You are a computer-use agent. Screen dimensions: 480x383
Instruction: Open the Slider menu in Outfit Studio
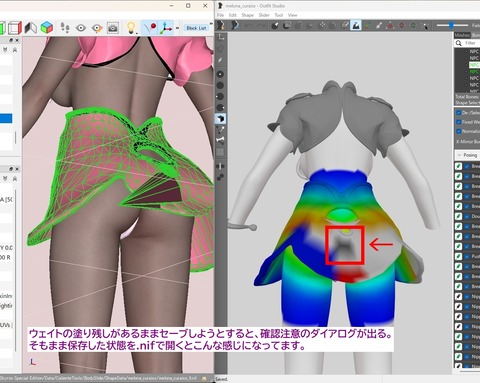pyautogui.click(x=264, y=15)
